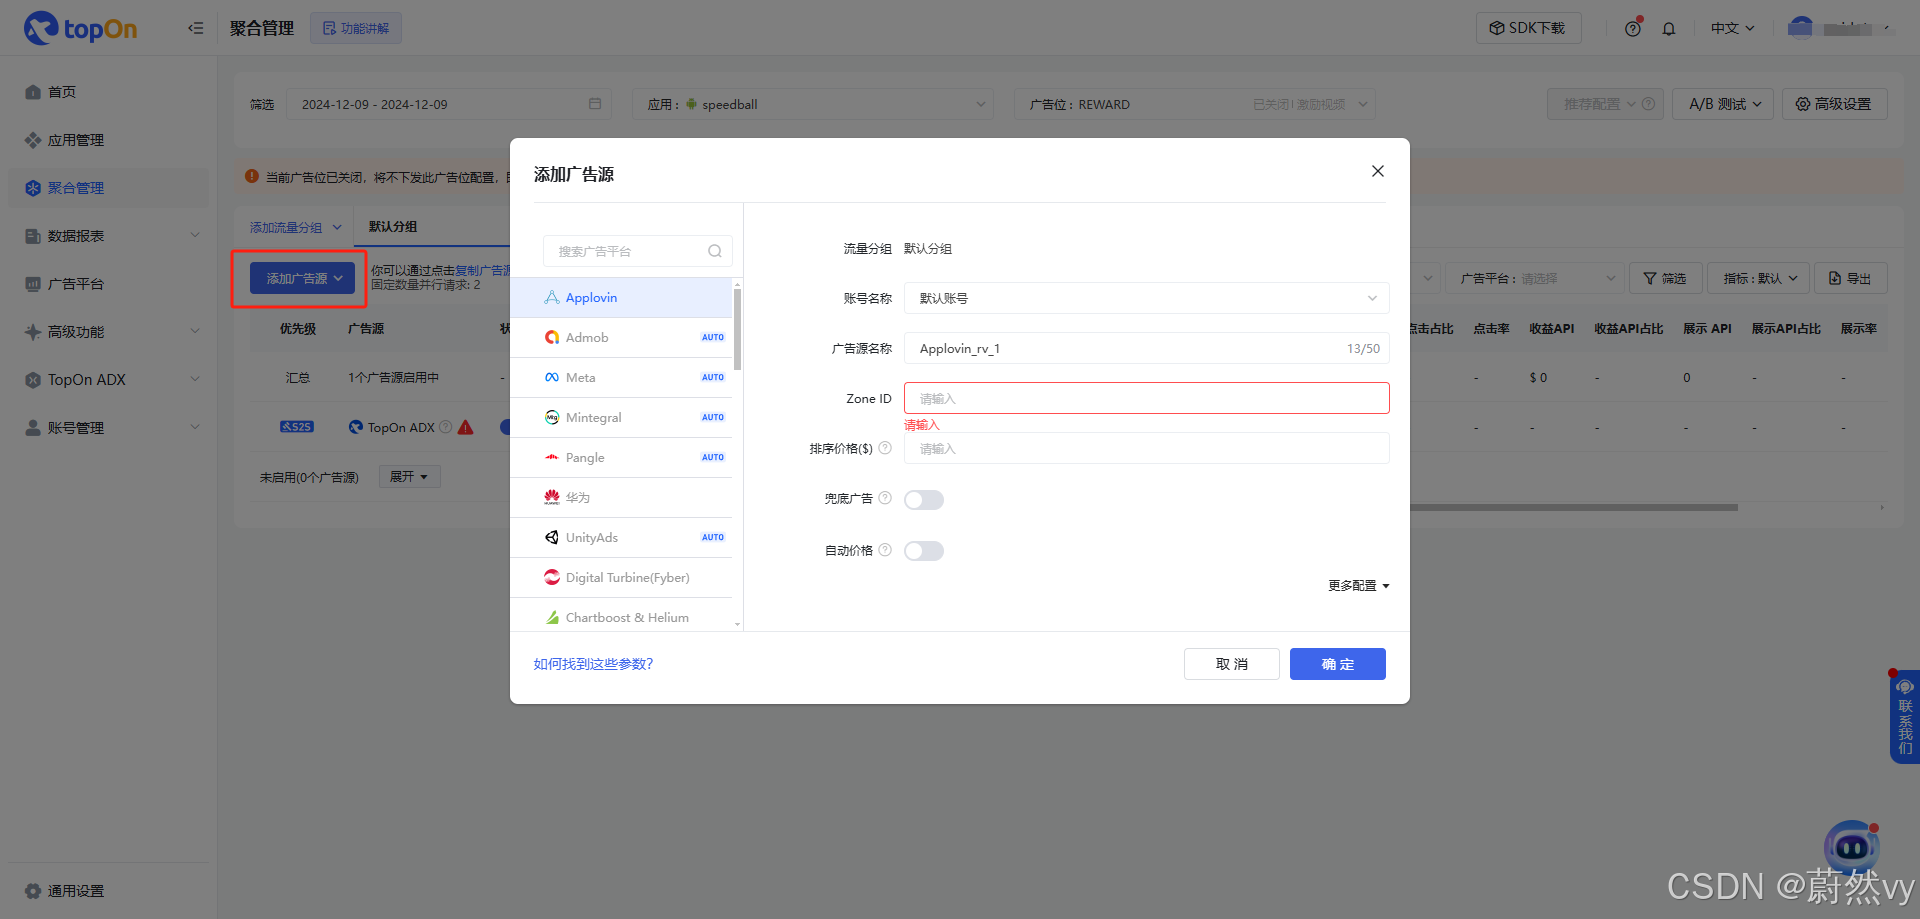1920x919 pixels.
Task: Open the language 中文 dropdown
Action: 1732,28
